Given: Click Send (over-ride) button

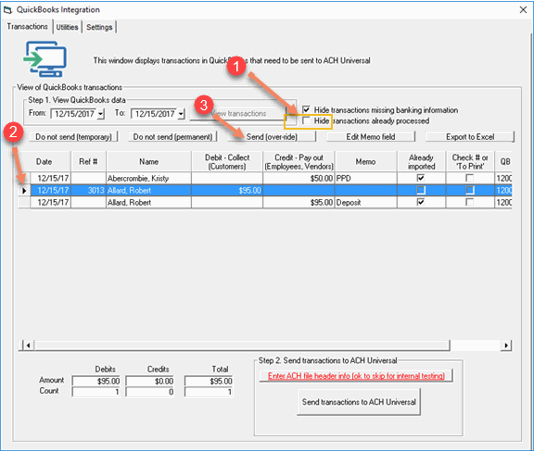Looking at the screenshot, I should click(x=272, y=137).
